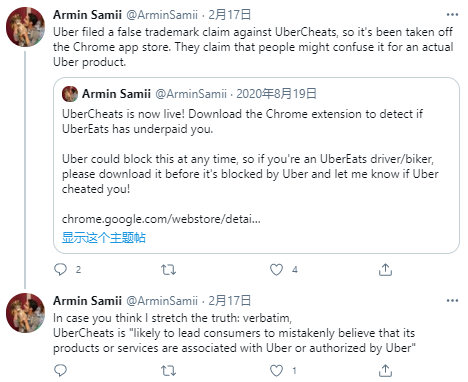This screenshot has width=468, height=382.
Task: Share the first tweet via share icon
Action: 385,269
